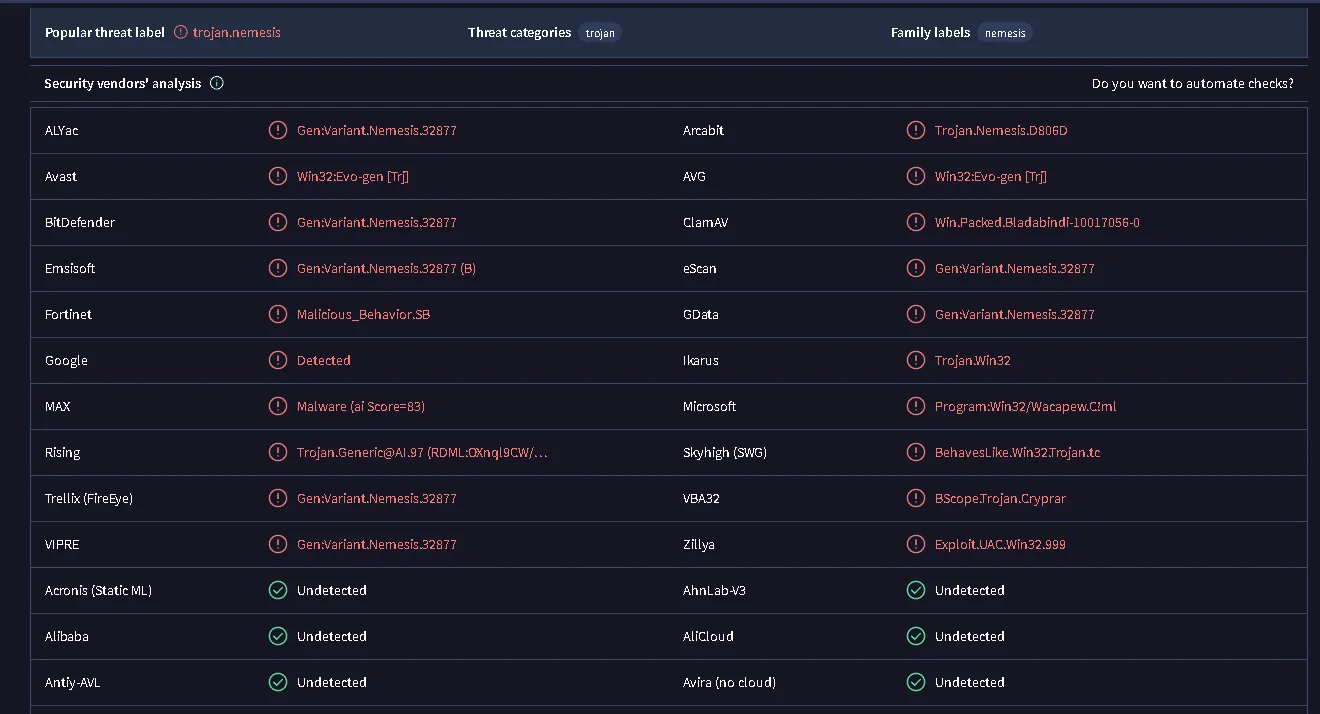Click green check icon in Acronis row

click(x=278, y=590)
